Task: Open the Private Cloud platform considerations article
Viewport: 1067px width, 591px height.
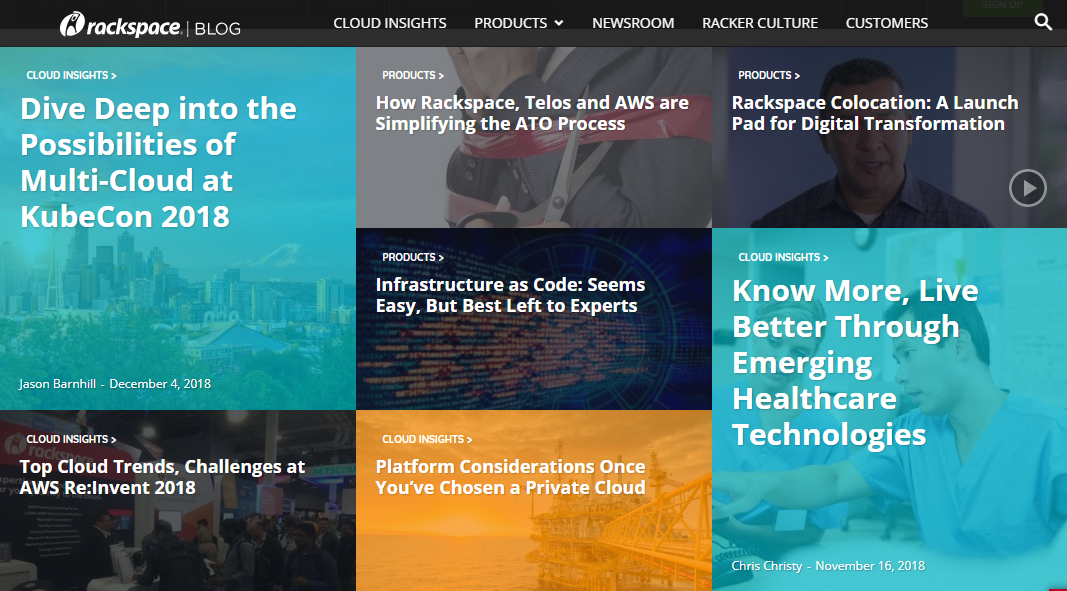Action: pos(510,477)
